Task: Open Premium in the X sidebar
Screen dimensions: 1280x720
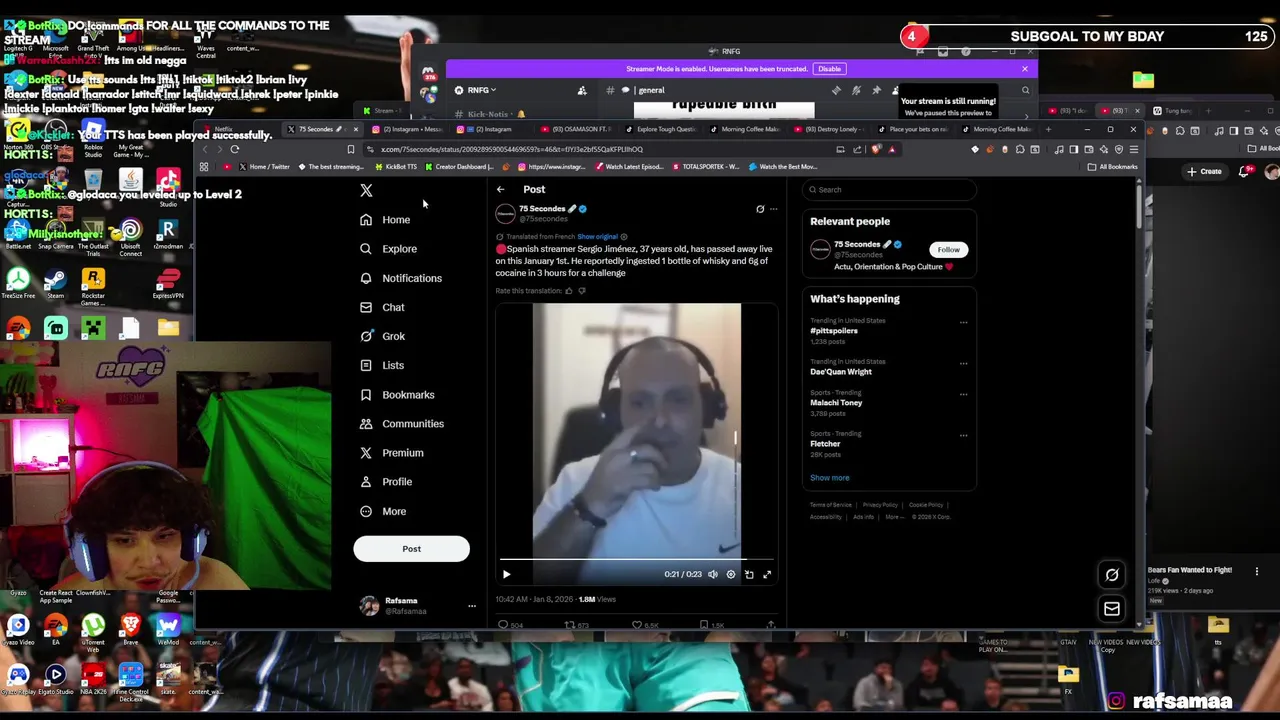Action: 391,453
